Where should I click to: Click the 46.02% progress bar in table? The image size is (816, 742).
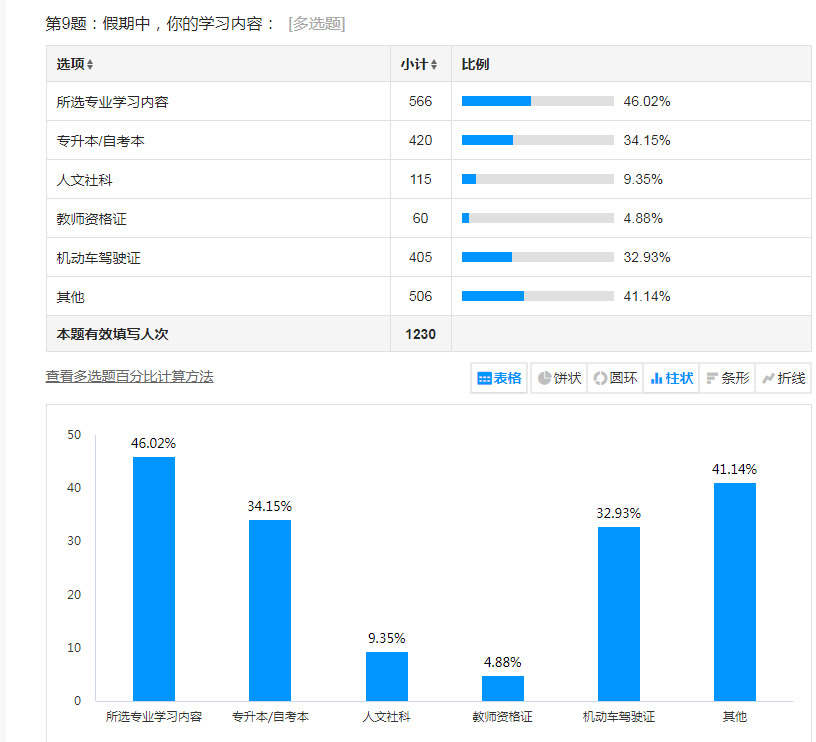pos(537,101)
